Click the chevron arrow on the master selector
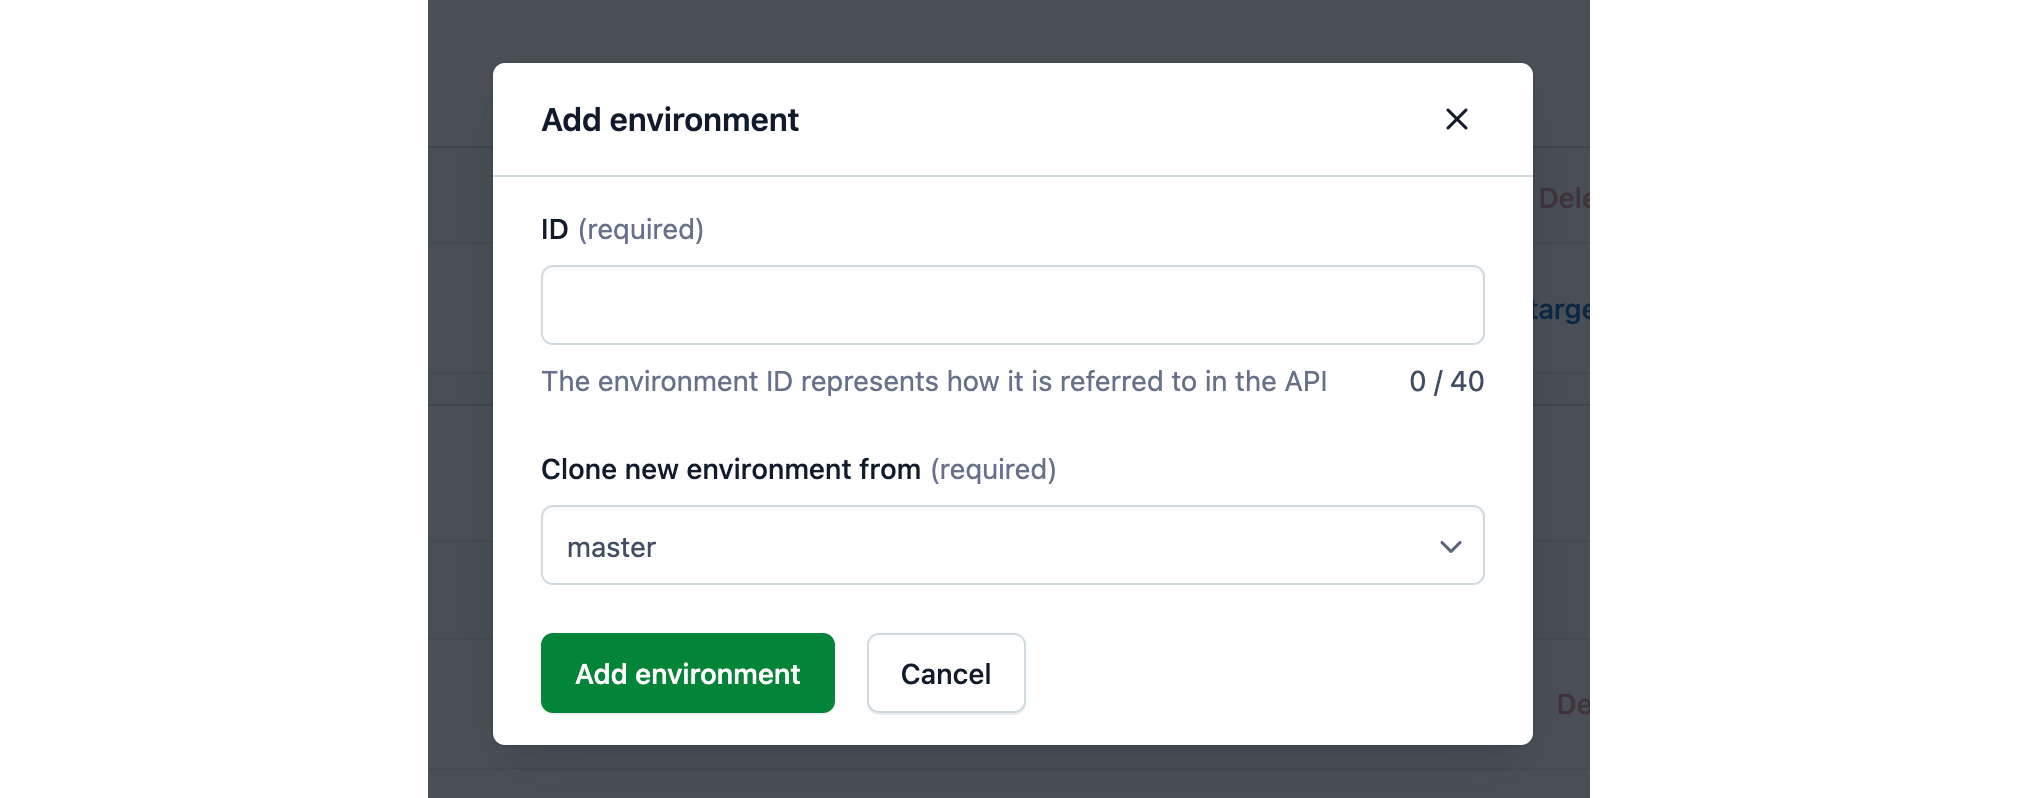2034x798 pixels. coord(1450,546)
